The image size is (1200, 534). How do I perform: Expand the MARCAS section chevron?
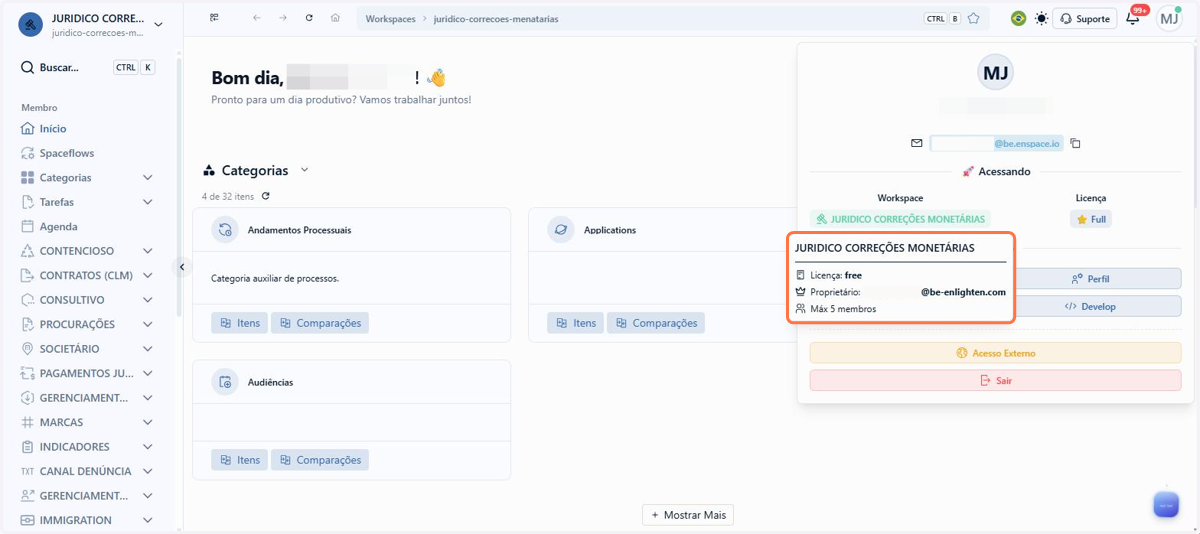[148, 422]
